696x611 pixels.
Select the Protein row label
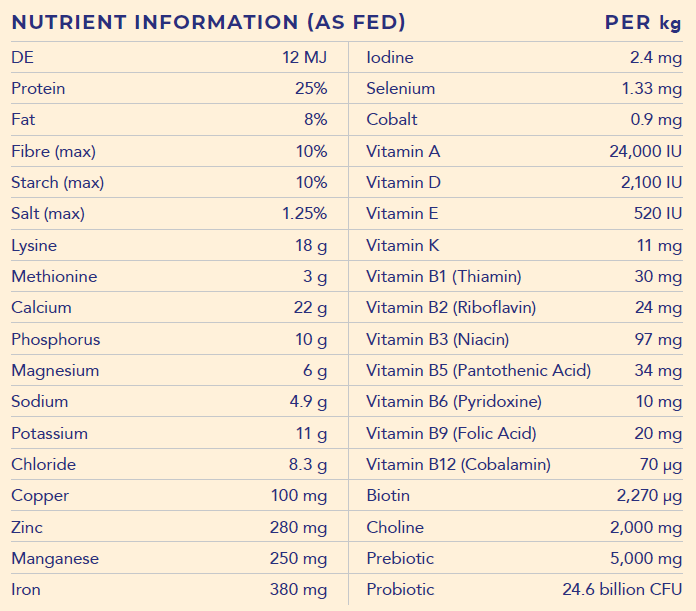[38, 89]
